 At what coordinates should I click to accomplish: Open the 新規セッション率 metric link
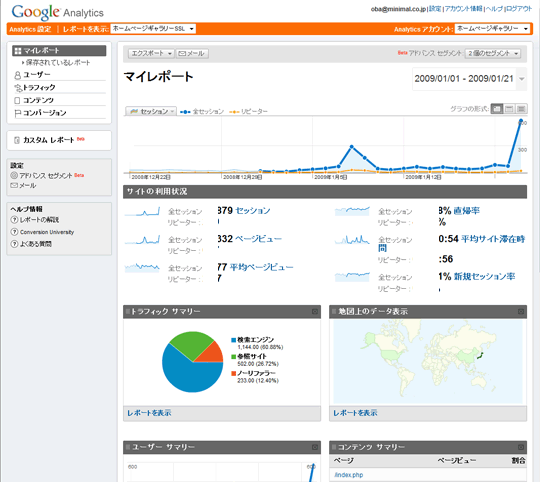click(x=484, y=276)
